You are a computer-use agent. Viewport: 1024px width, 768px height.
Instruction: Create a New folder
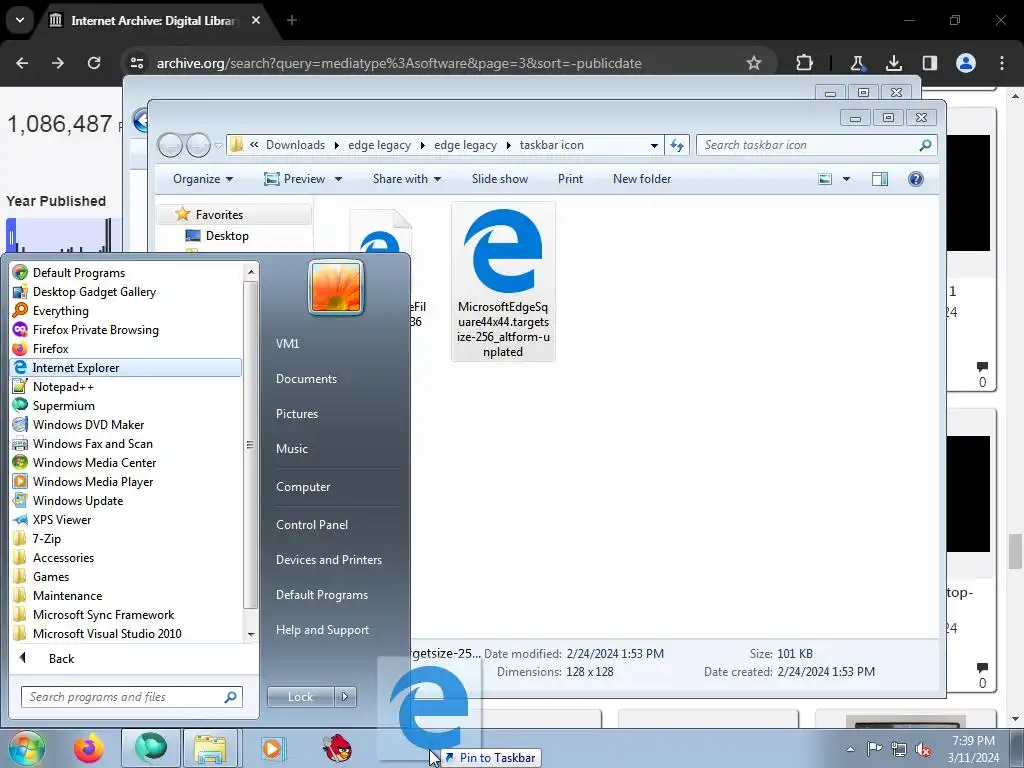tap(642, 179)
